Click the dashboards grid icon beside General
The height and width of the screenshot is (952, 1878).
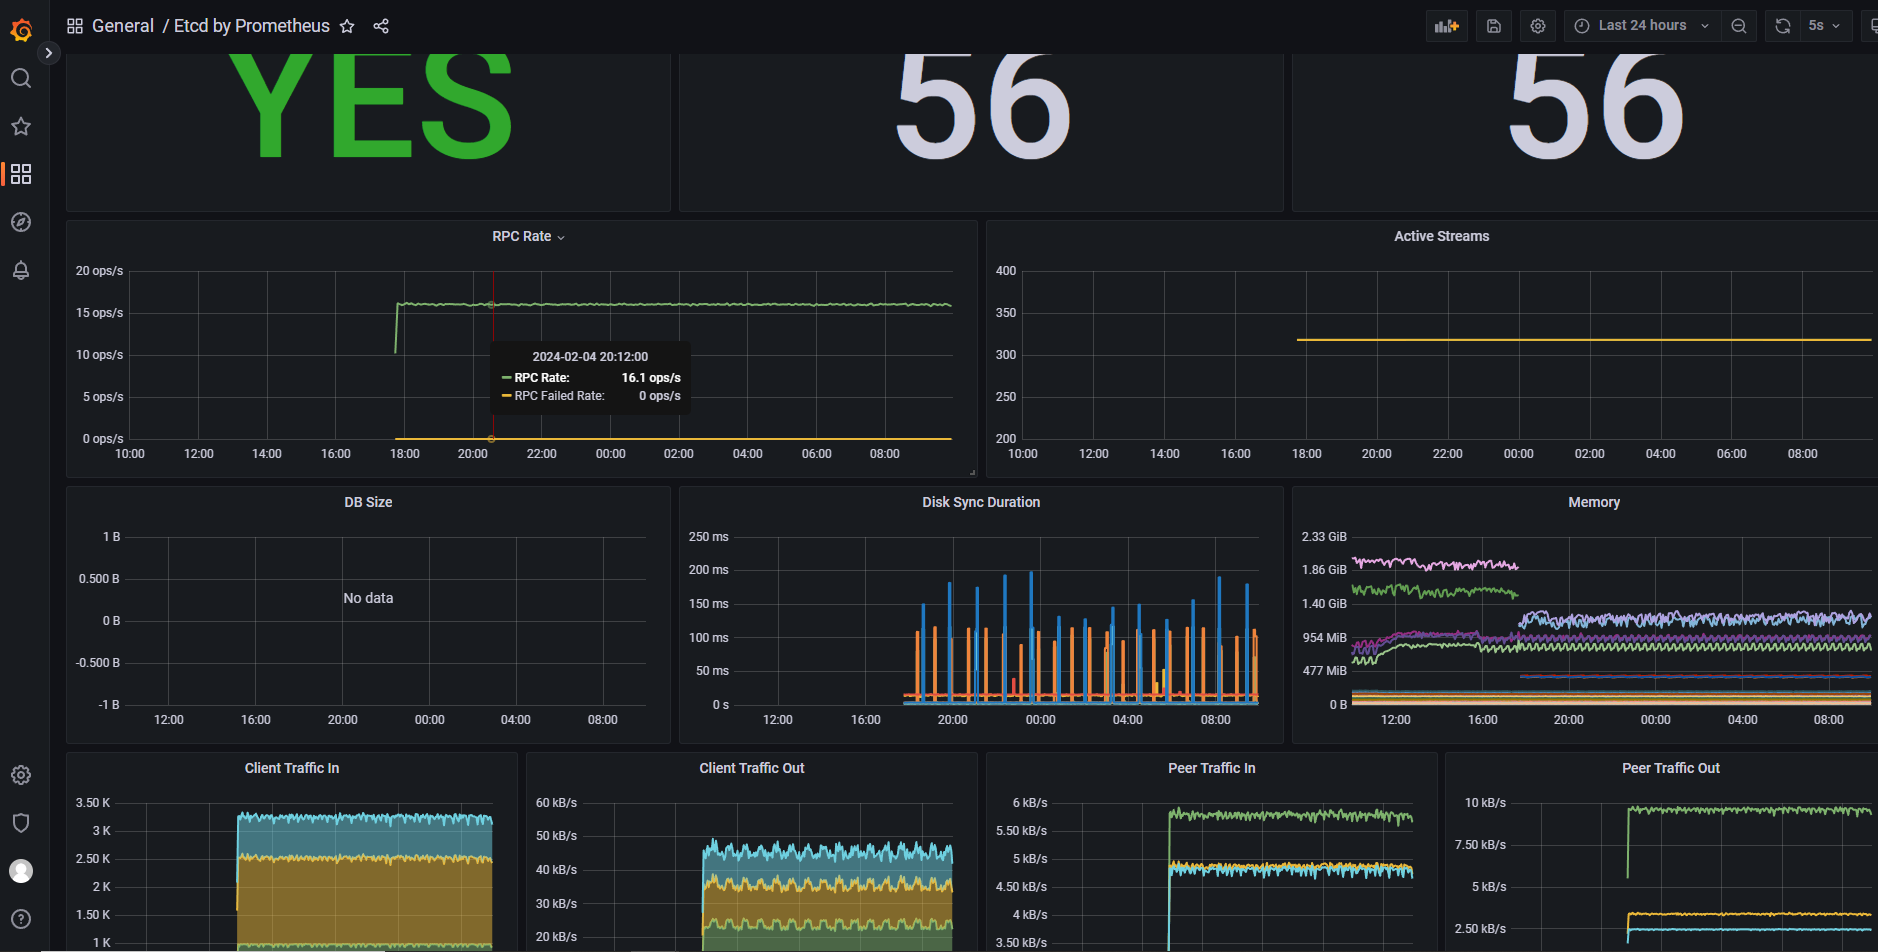(x=75, y=26)
